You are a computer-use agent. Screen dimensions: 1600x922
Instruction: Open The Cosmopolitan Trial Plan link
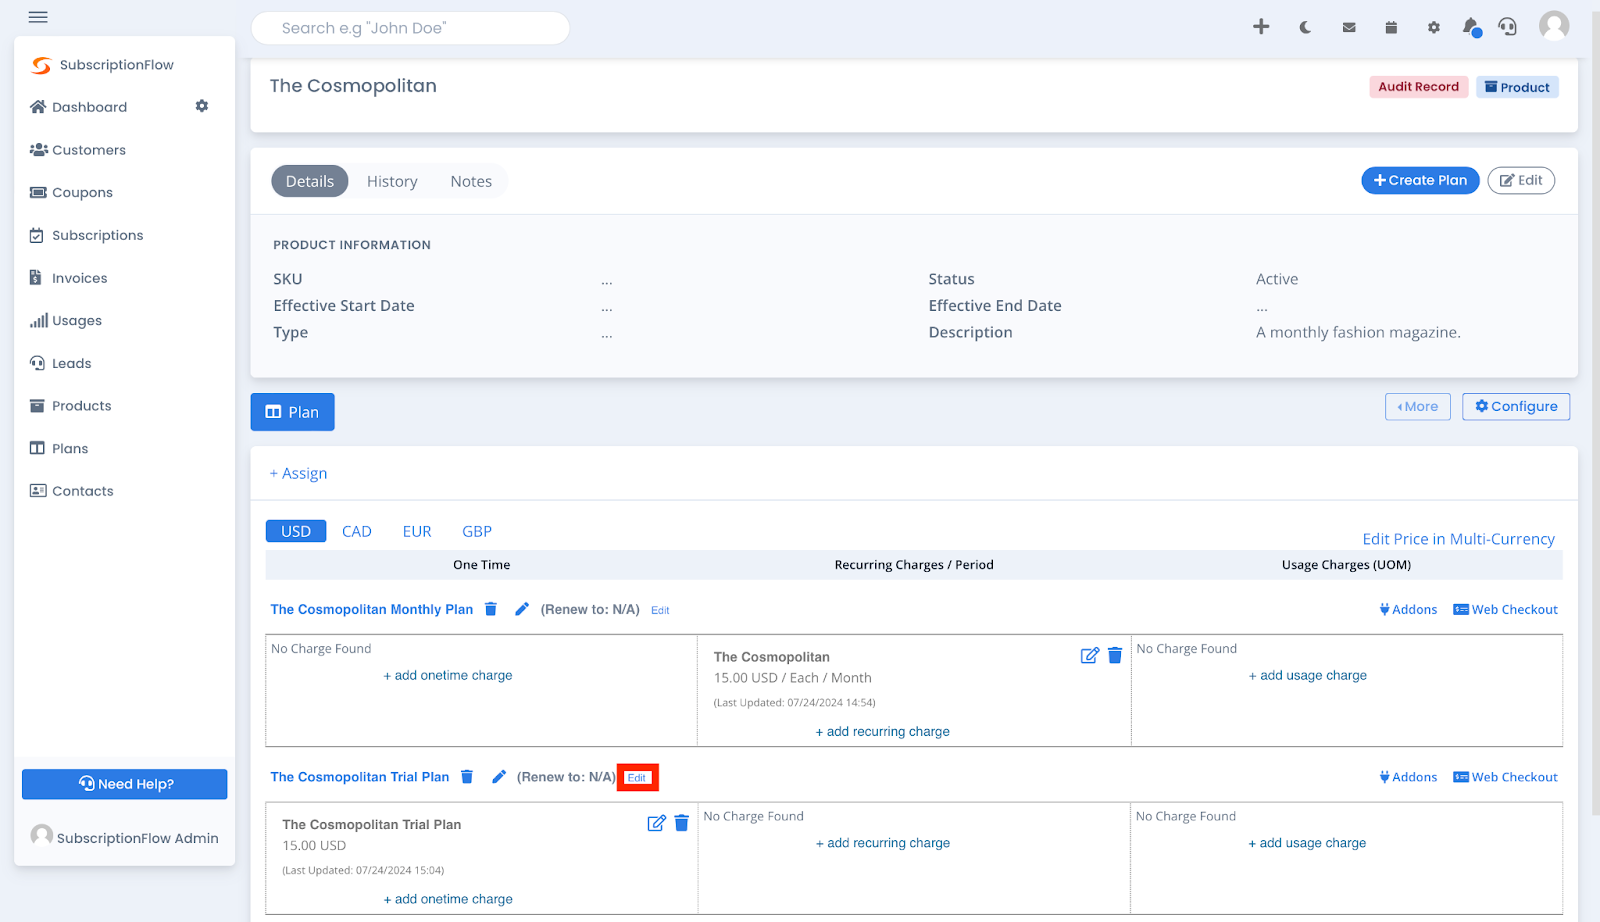coord(360,777)
